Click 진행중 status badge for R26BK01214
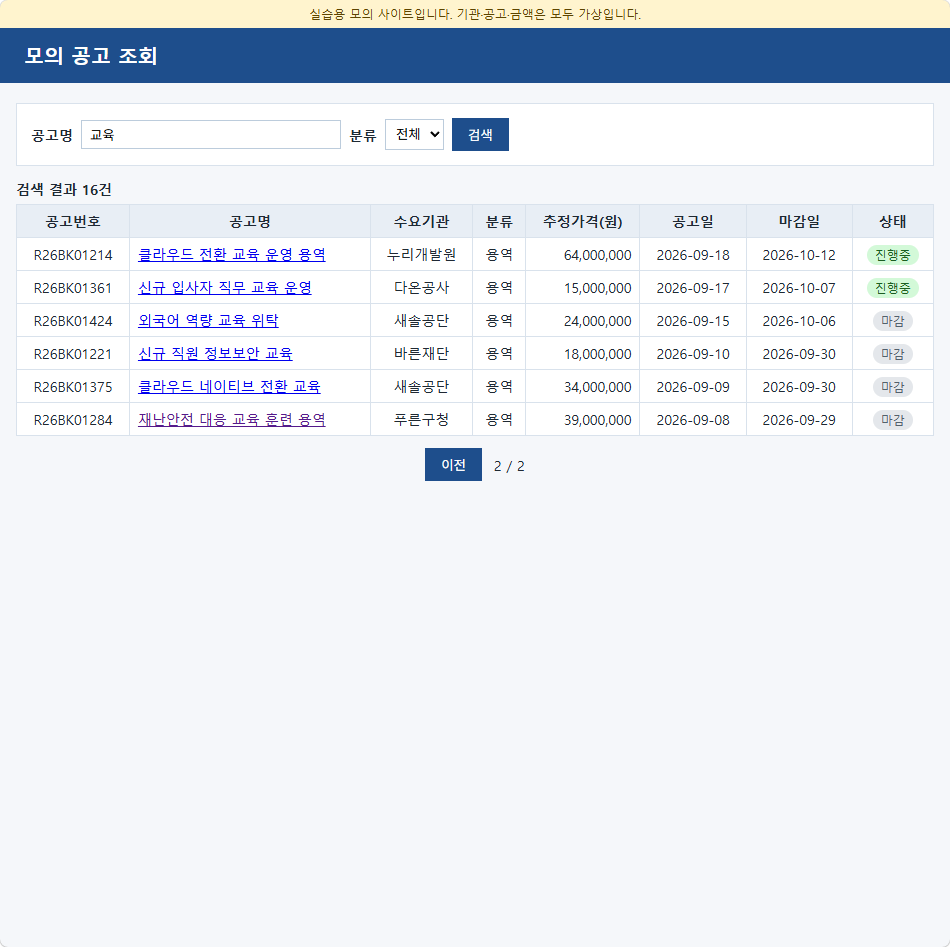Viewport: 950px width, 947px height. 892,255
